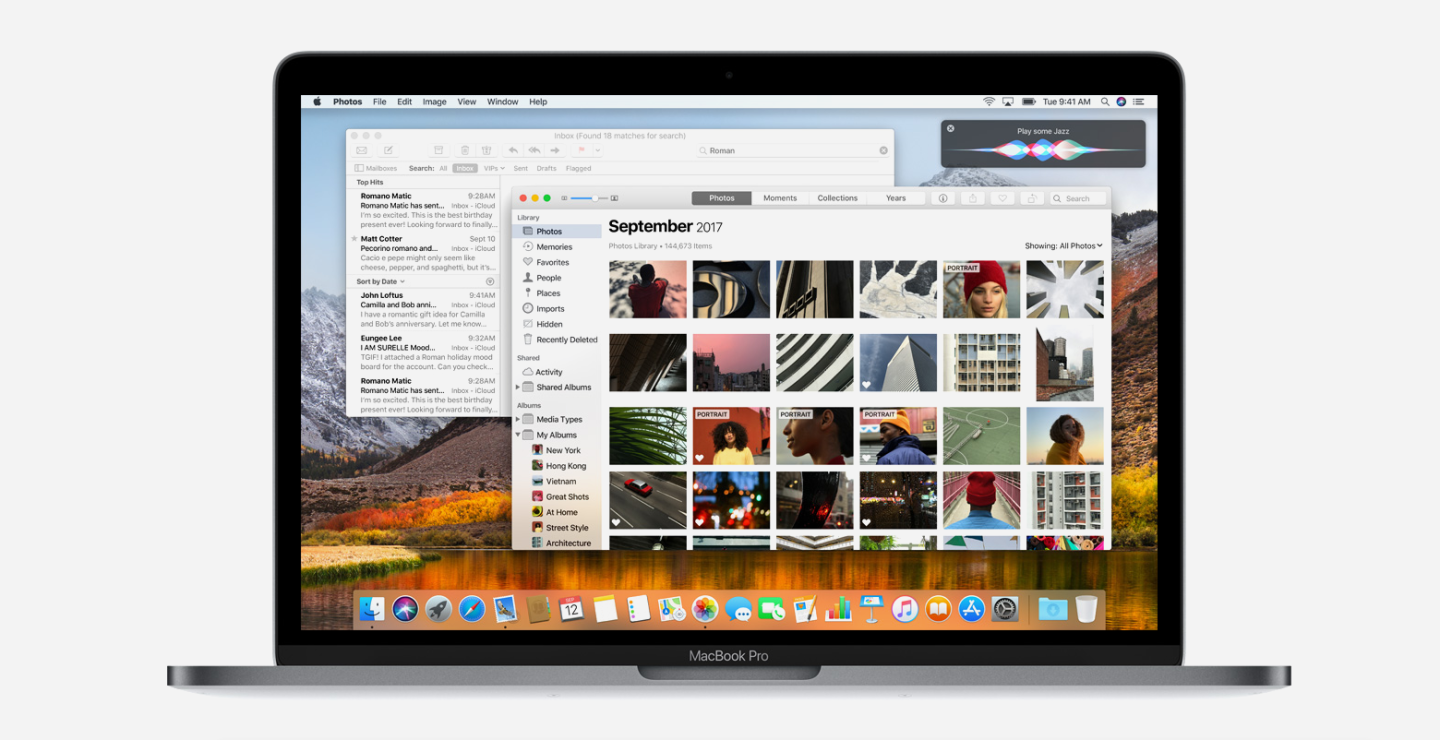This screenshot has height=740, width=1440.
Task: Click the Info button in Photos toolbar
Action: 942,198
